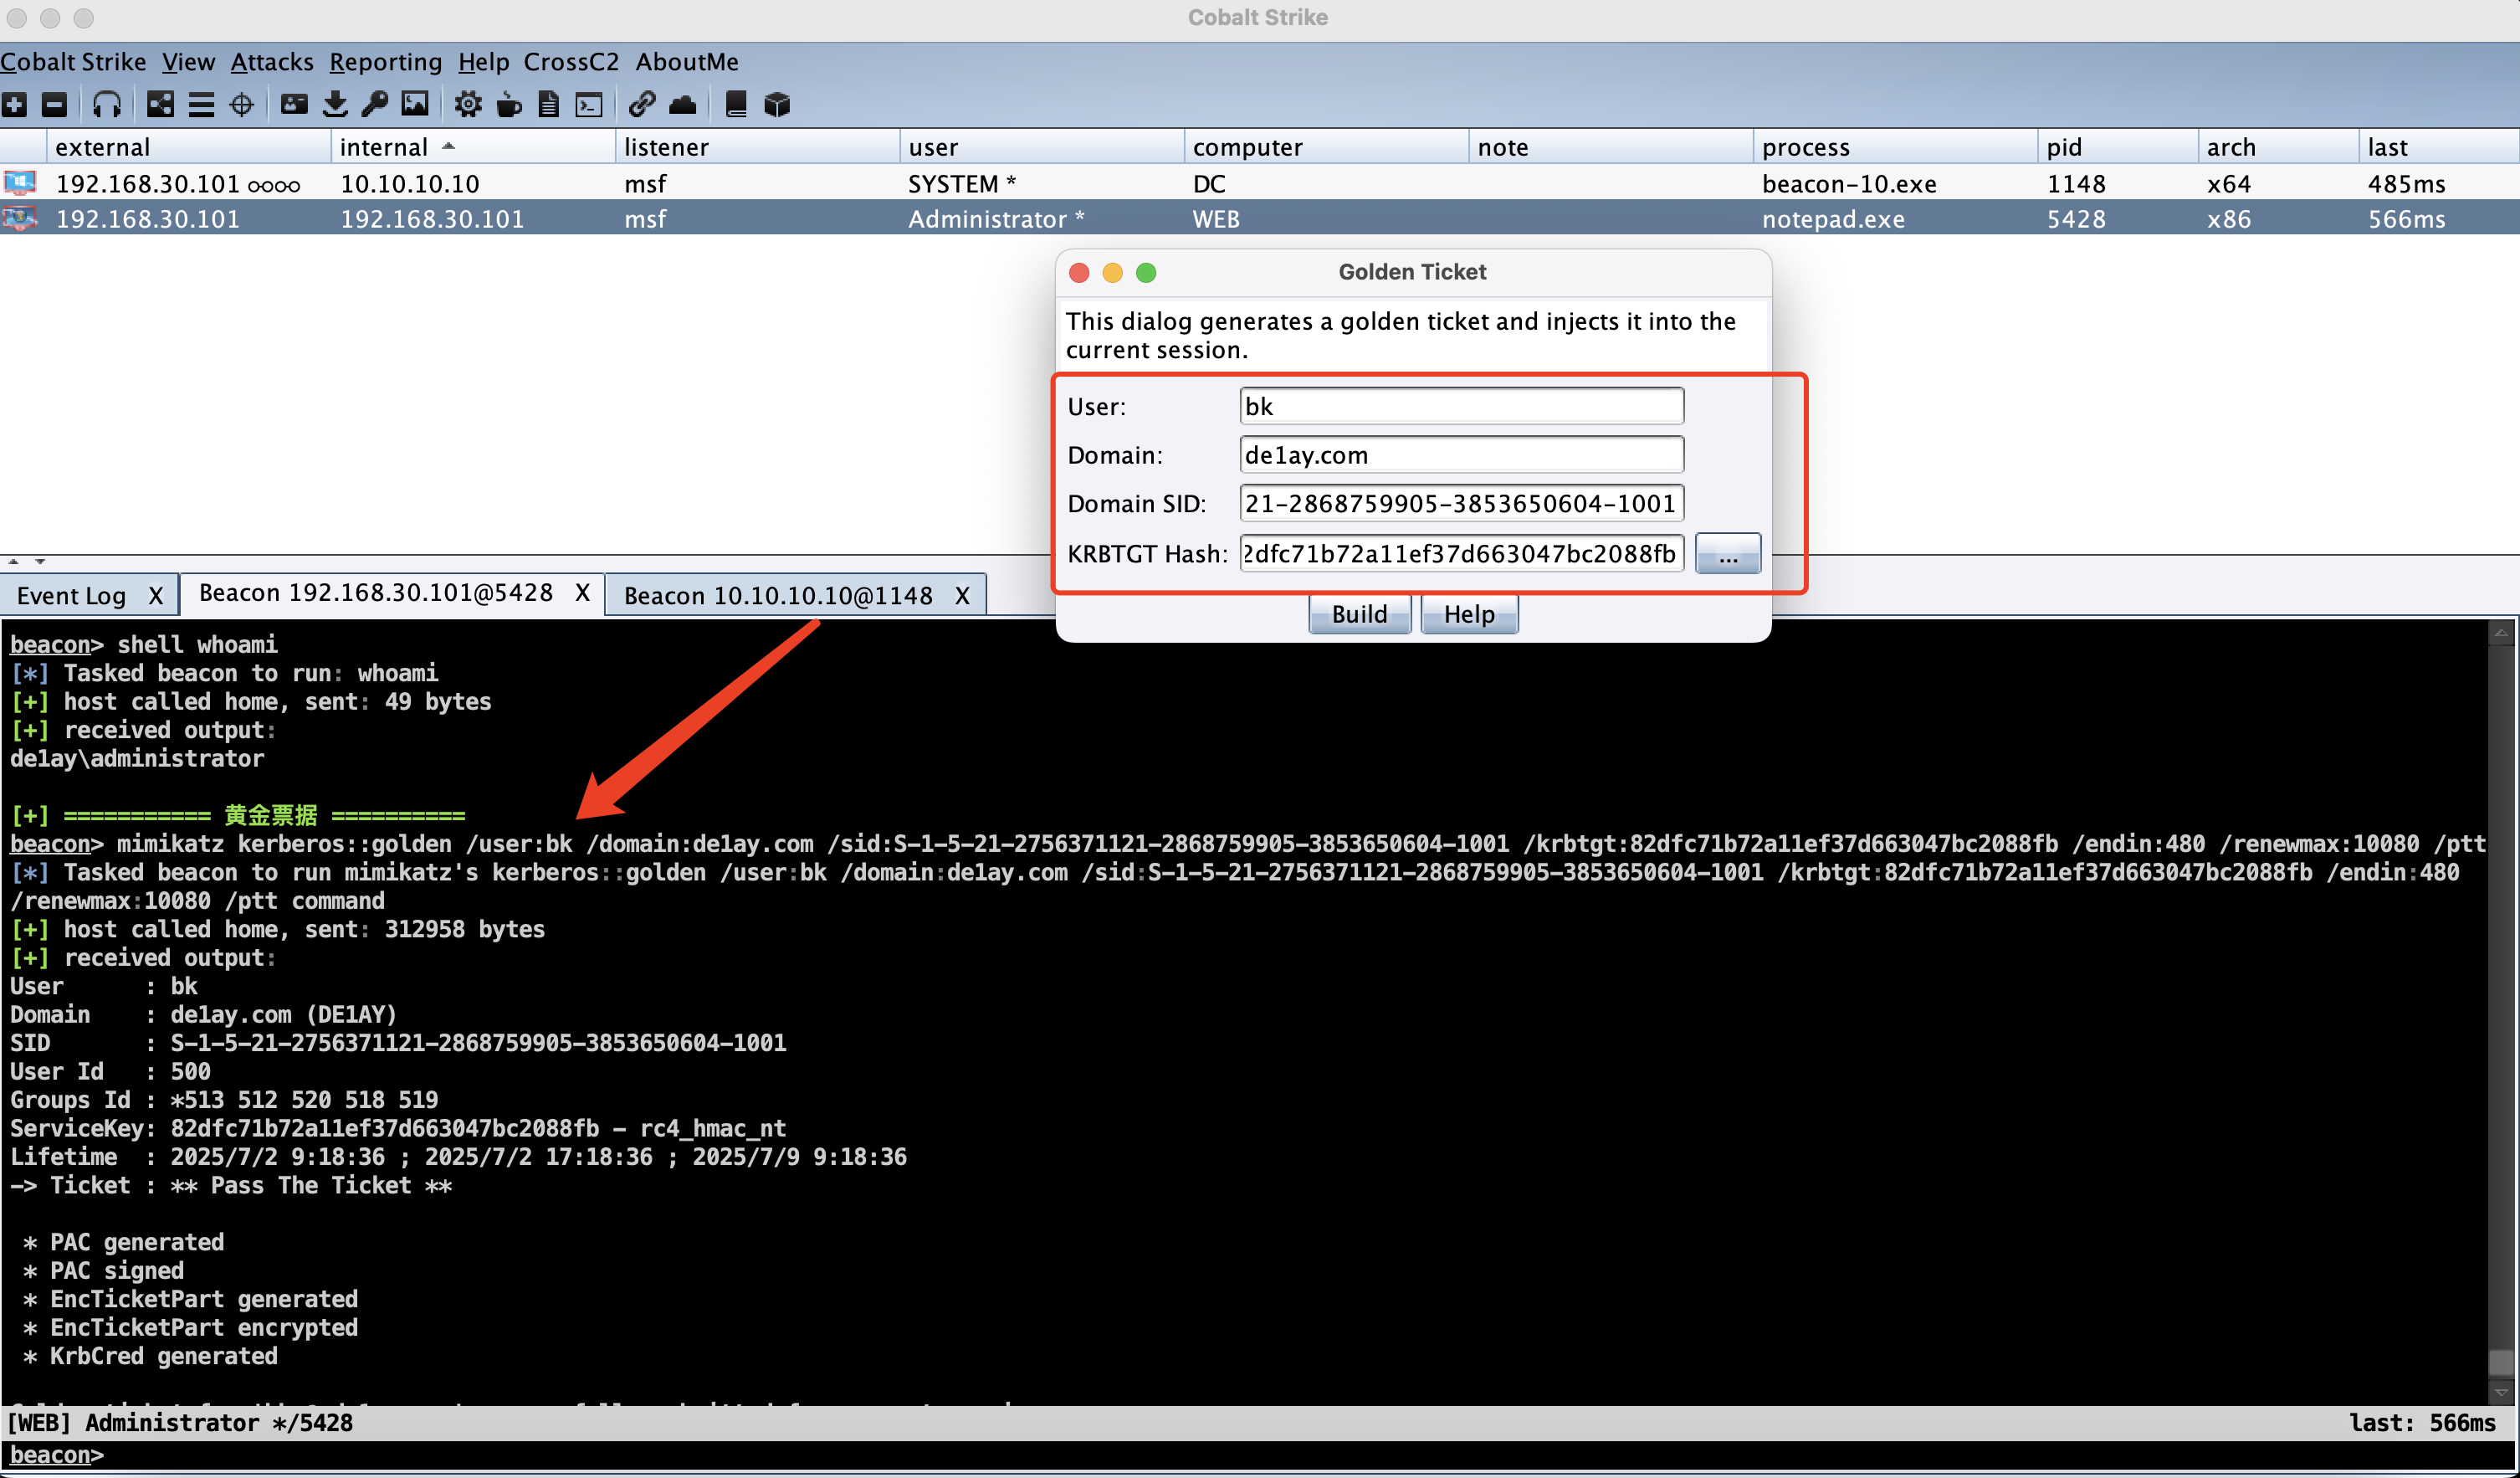The image size is (2520, 1478).
Task: Click the beacon computer icon for the WEB row
Action: coord(19,218)
